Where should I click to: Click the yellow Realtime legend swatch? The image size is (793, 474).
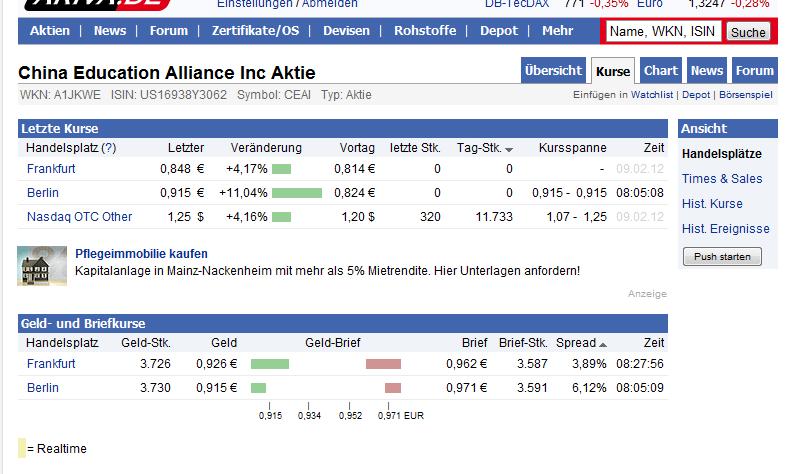(x=22, y=448)
